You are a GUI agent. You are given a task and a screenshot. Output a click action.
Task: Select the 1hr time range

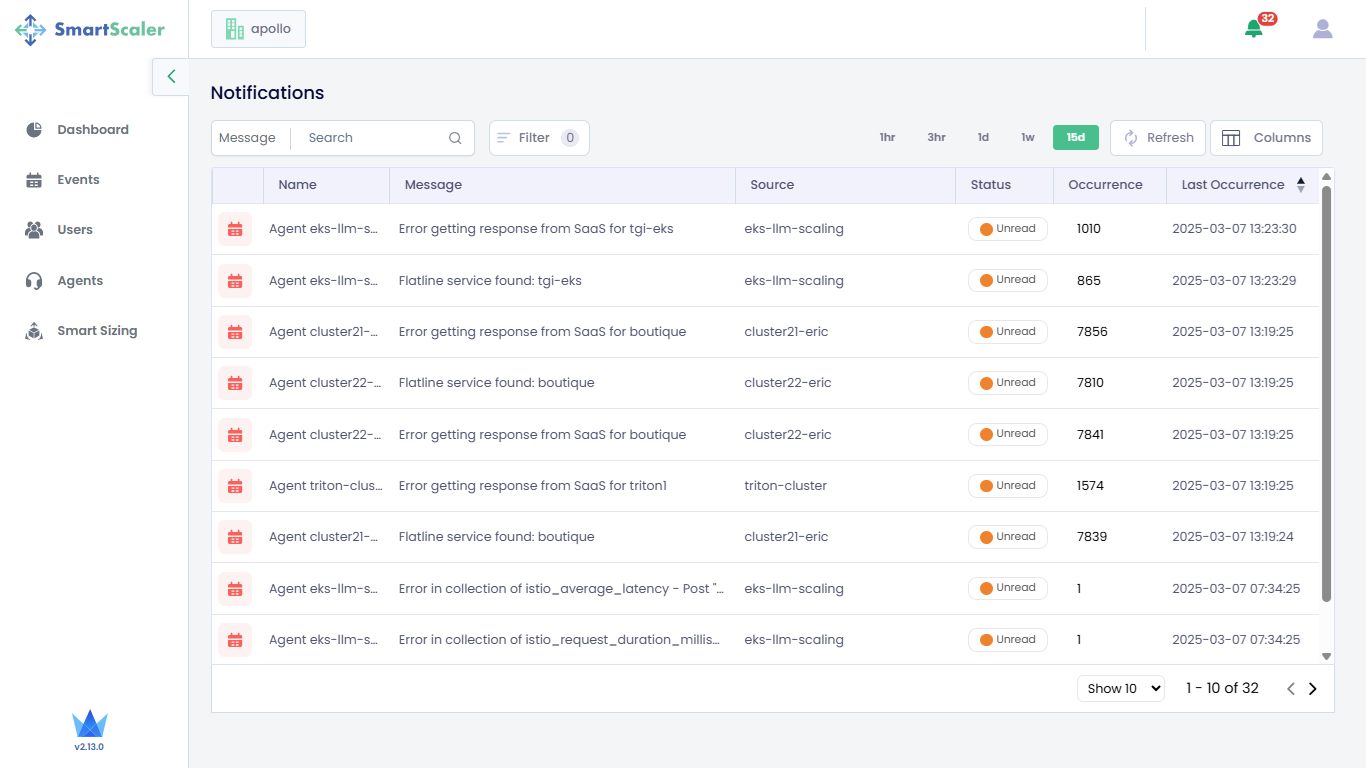(x=887, y=138)
